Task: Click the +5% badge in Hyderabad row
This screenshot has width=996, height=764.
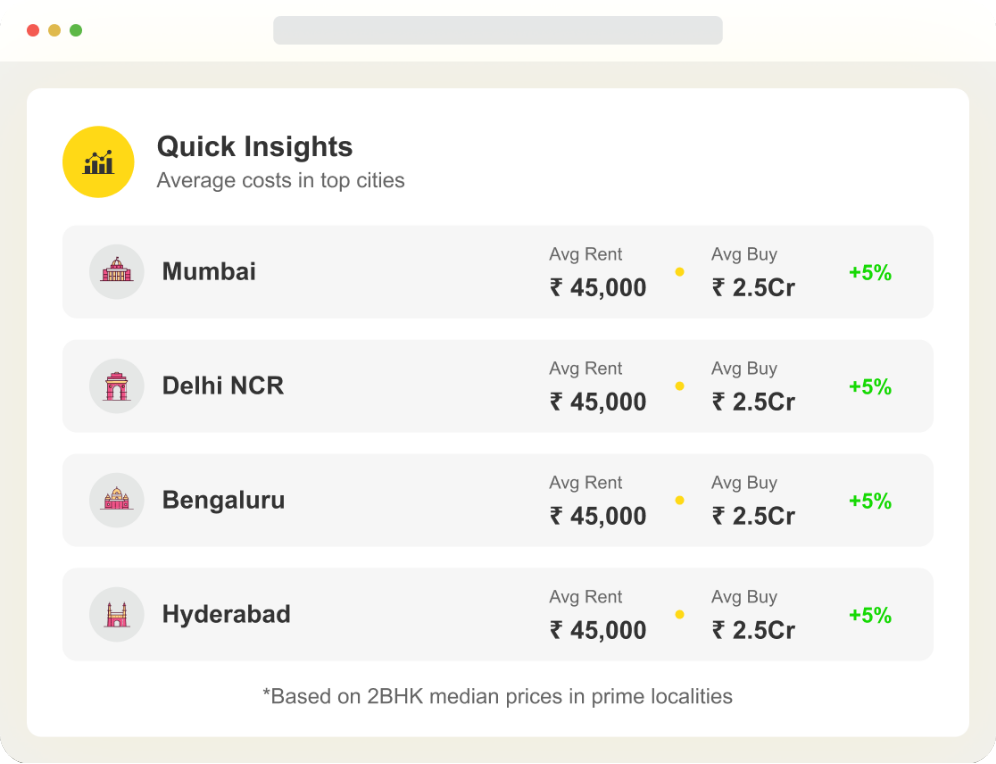Action: click(870, 615)
